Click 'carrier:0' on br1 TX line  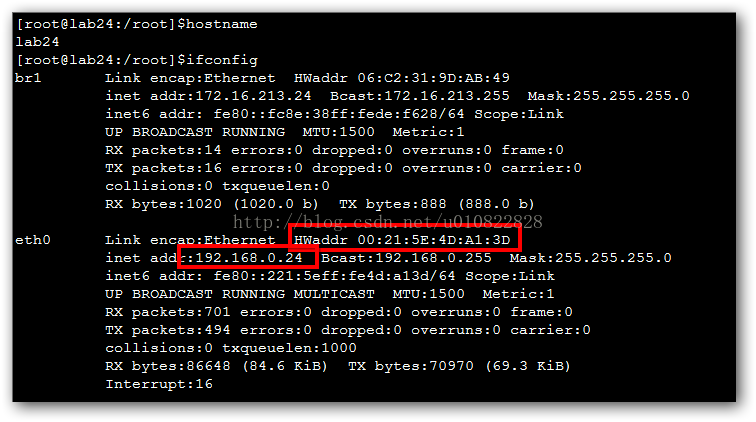coord(541,168)
